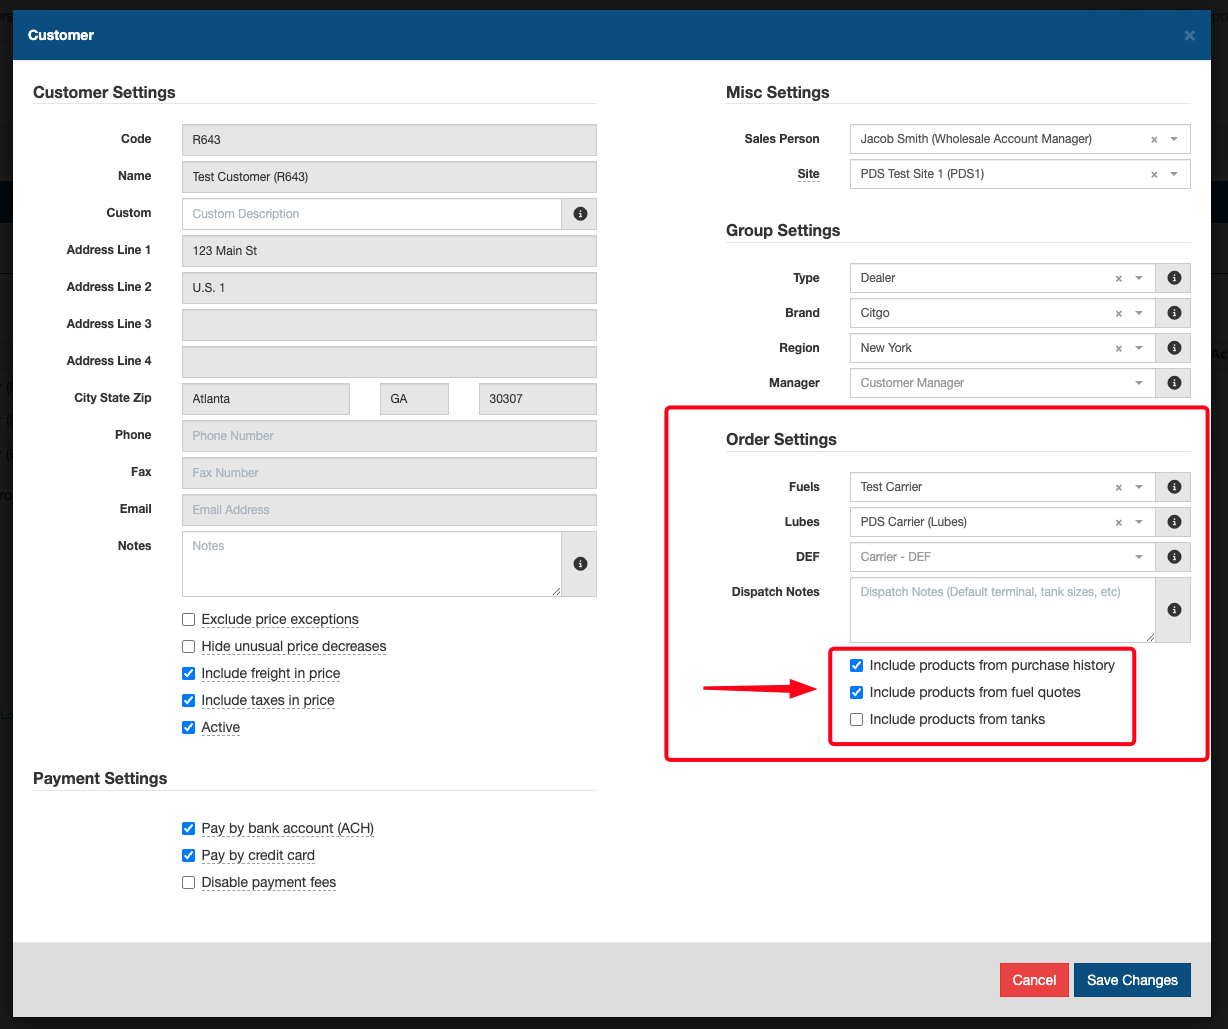This screenshot has width=1228, height=1029.
Task: Uncheck Include taxes in price
Action: (x=188, y=701)
